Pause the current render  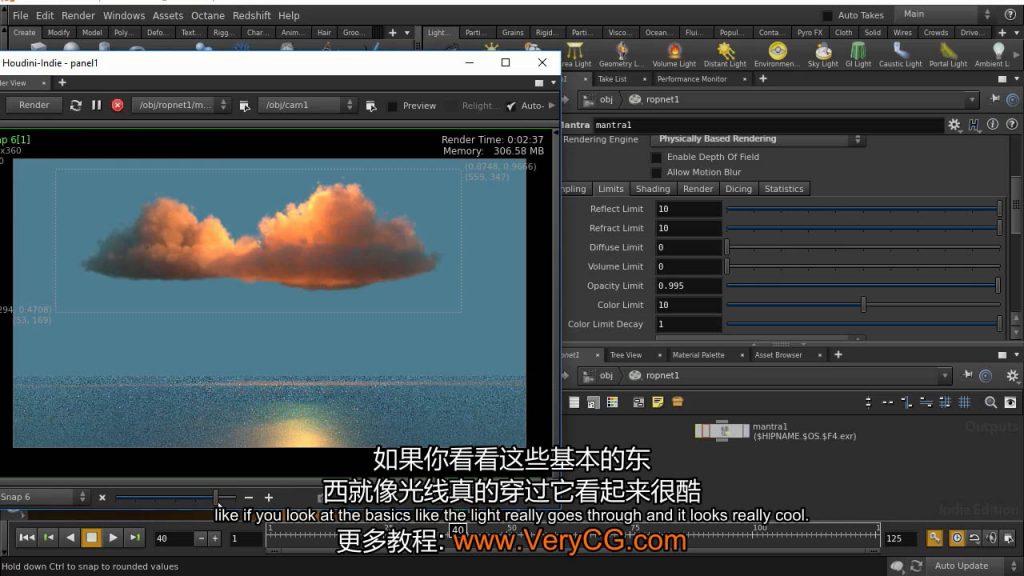coord(96,105)
